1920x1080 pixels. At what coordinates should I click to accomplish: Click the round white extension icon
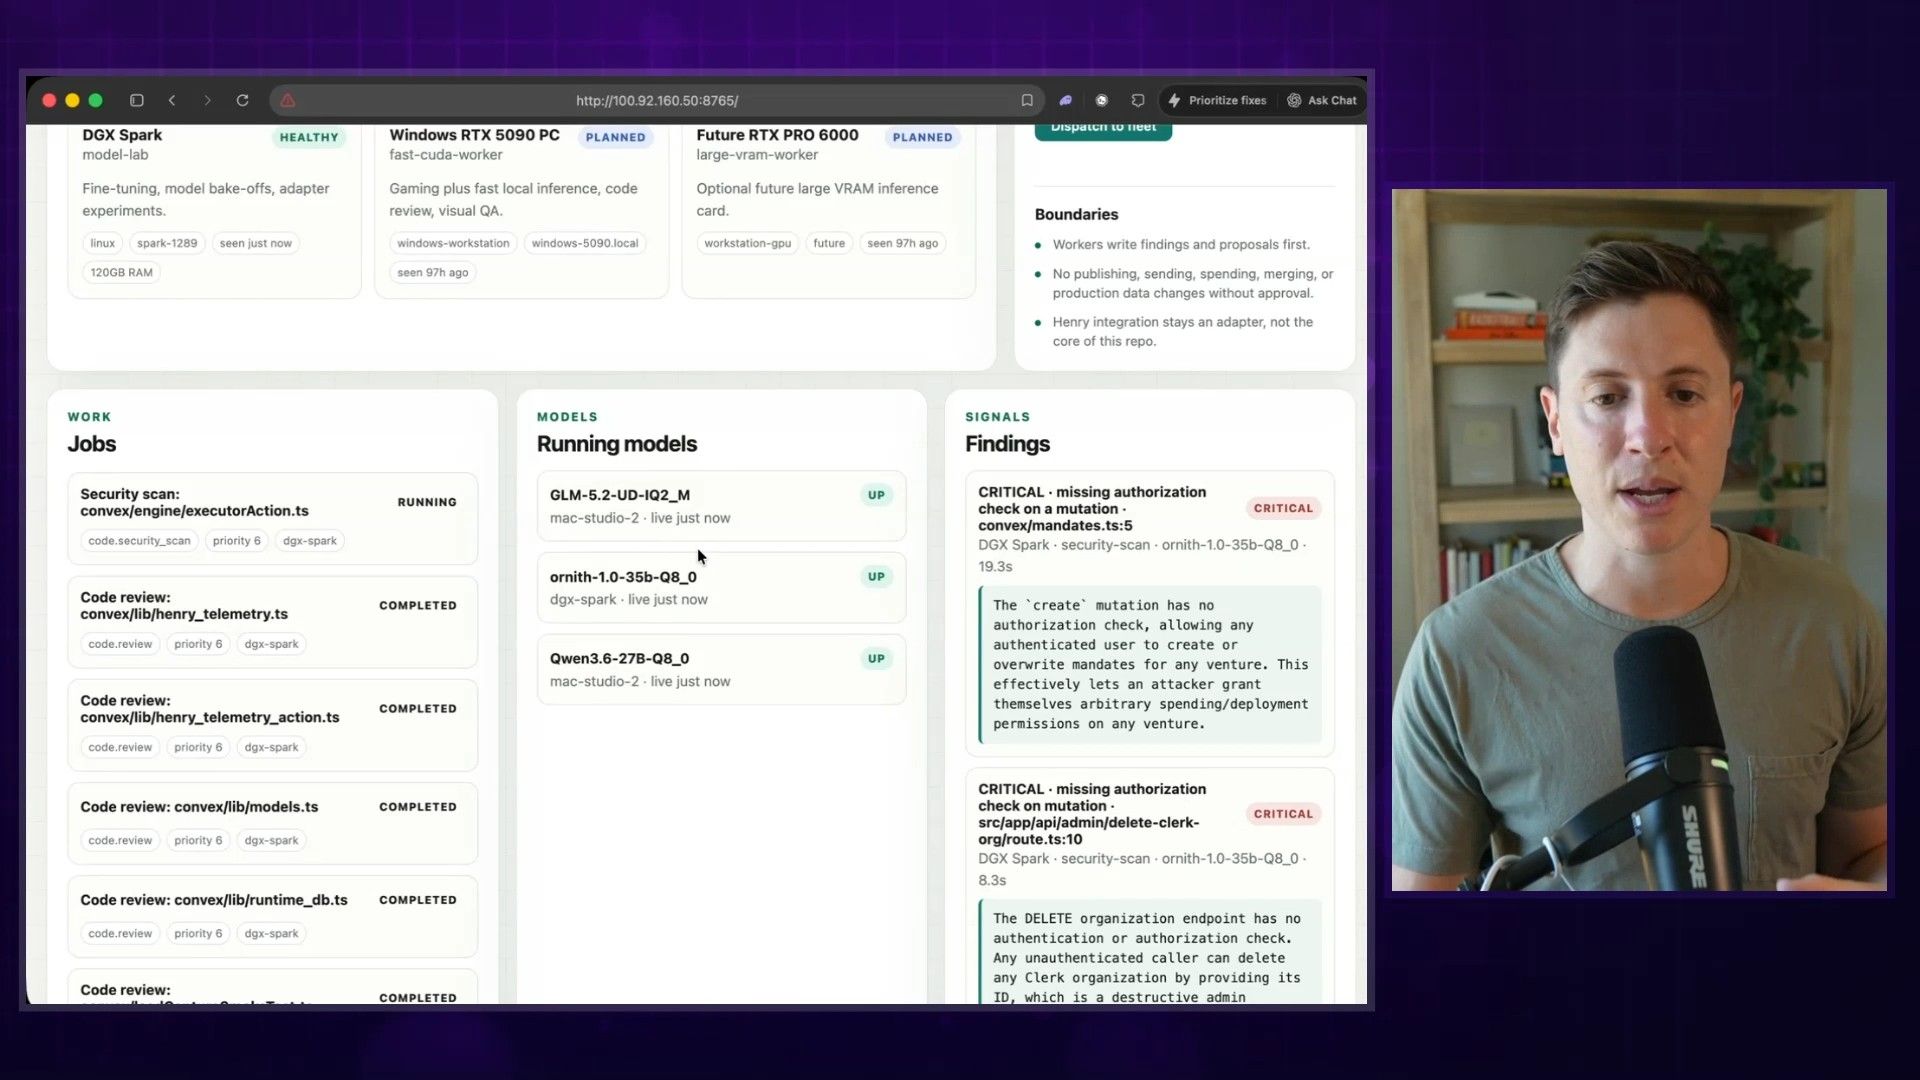[x=1102, y=100]
